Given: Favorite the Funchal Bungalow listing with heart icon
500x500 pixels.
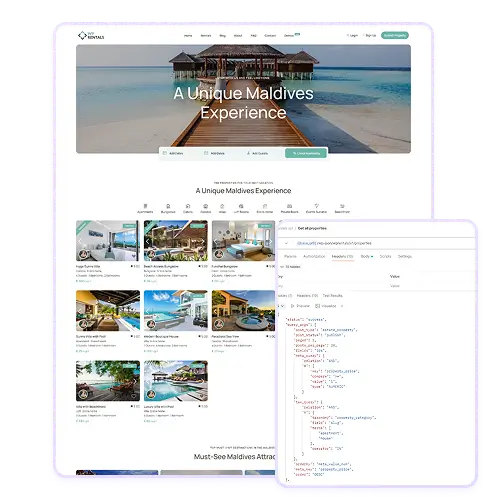Looking at the screenshot, I should 269,256.
